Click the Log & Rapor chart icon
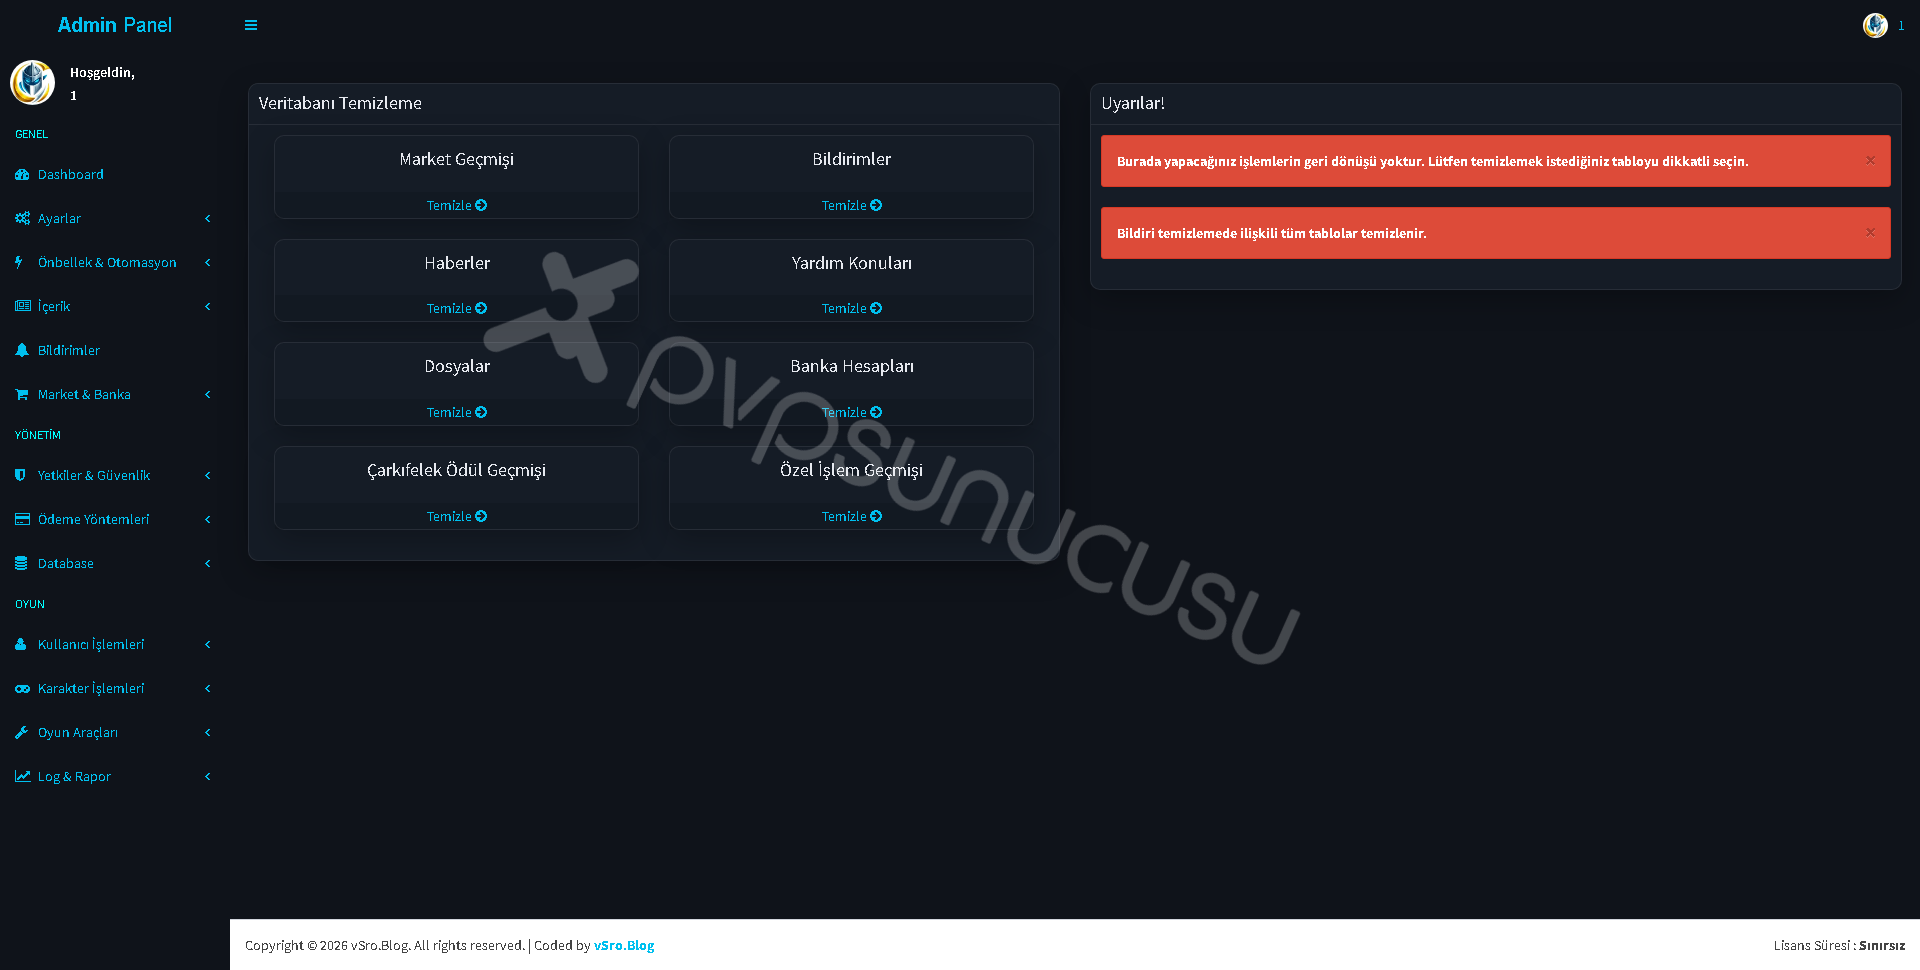This screenshot has width=1920, height=970. (22, 777)
